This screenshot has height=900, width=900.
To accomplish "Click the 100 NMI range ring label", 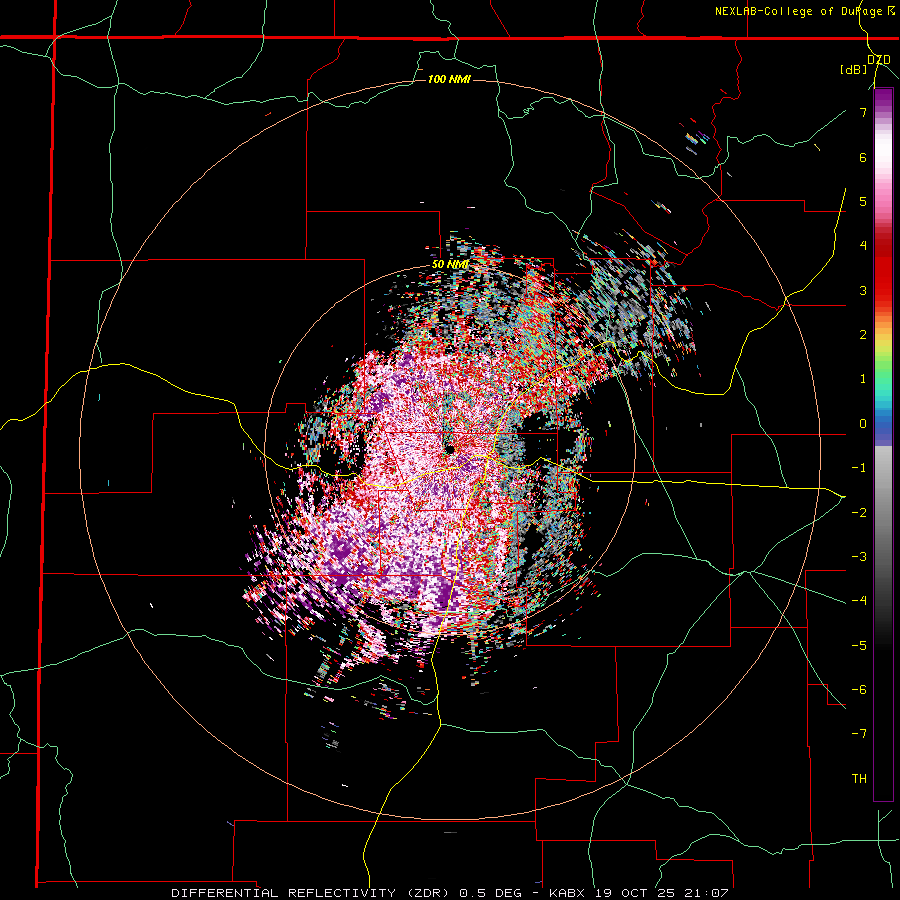I will pos(449,79).
